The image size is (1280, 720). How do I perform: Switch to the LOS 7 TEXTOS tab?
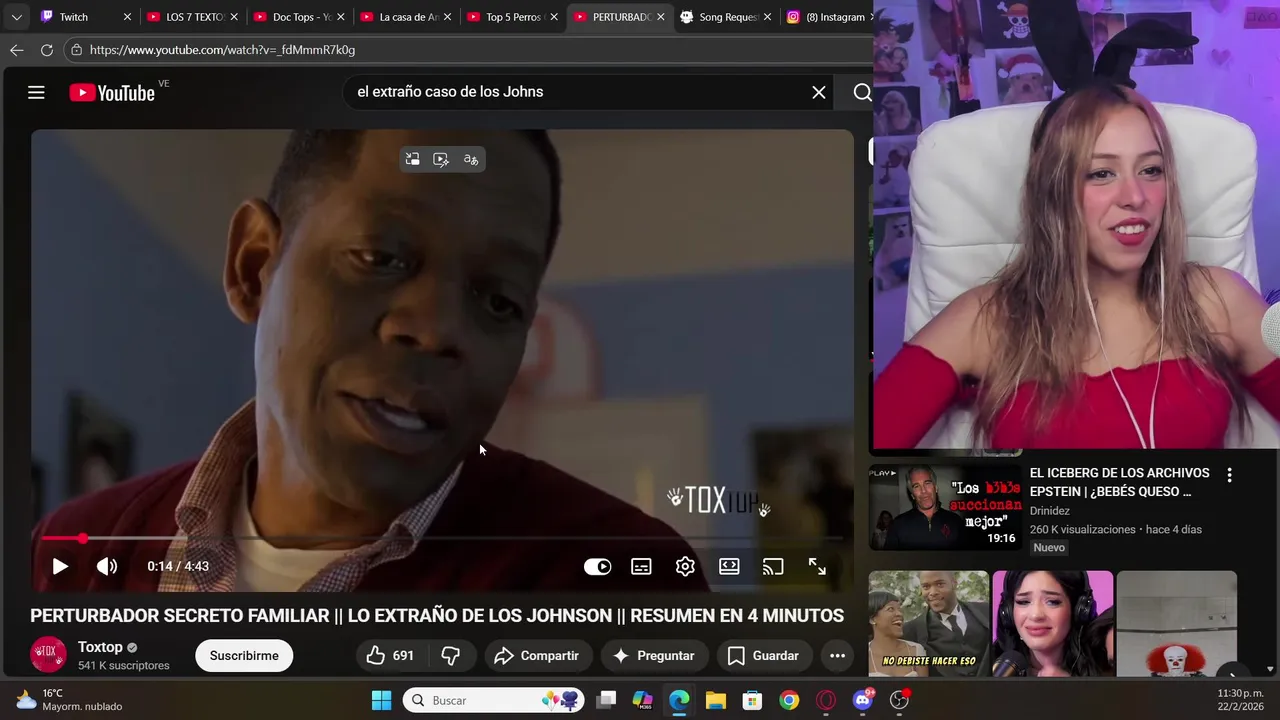tap(192, 17)
